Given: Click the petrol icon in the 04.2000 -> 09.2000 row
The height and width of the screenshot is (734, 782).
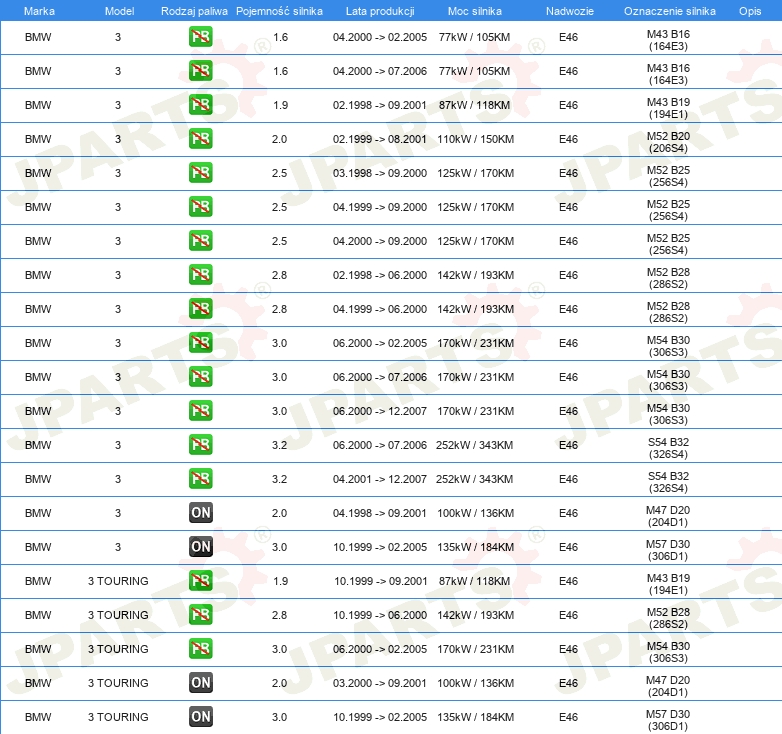Looking at the screenshot, I should point(200,241).
